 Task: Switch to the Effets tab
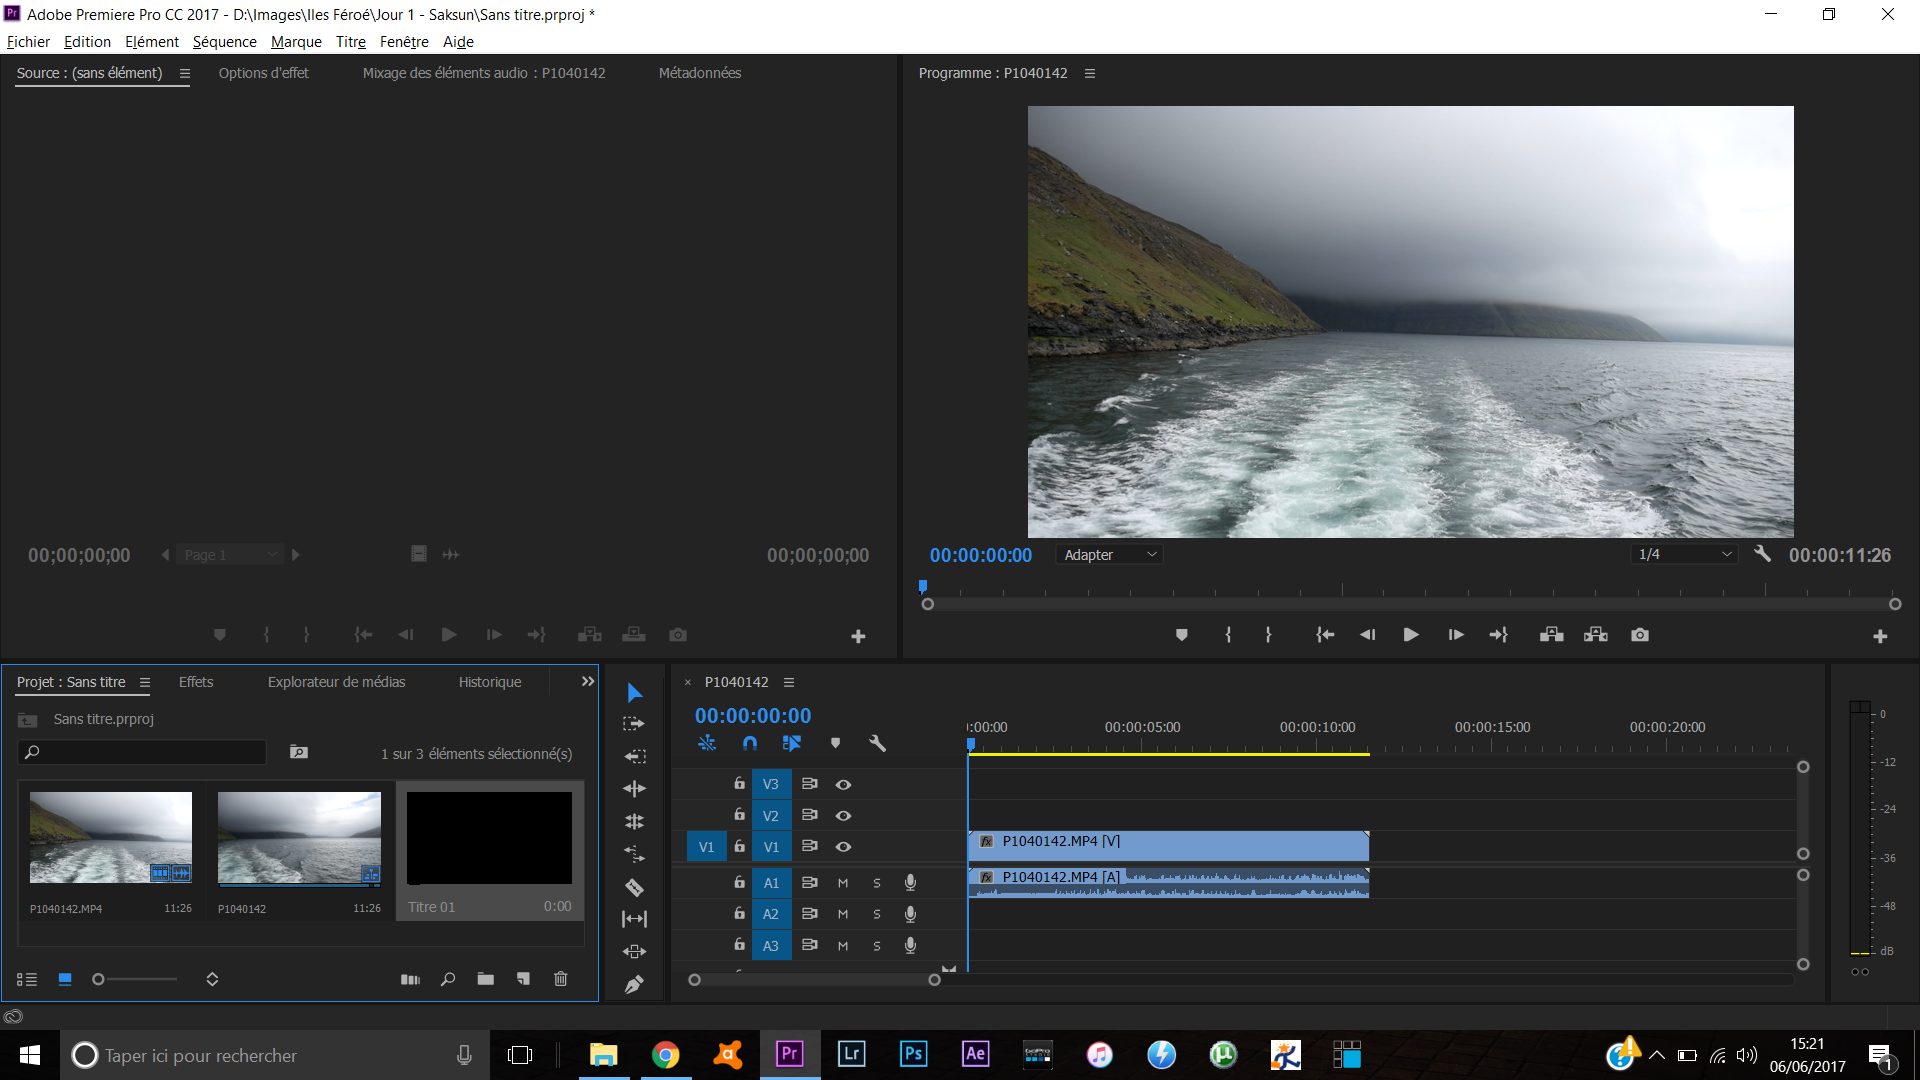point(196,682)
